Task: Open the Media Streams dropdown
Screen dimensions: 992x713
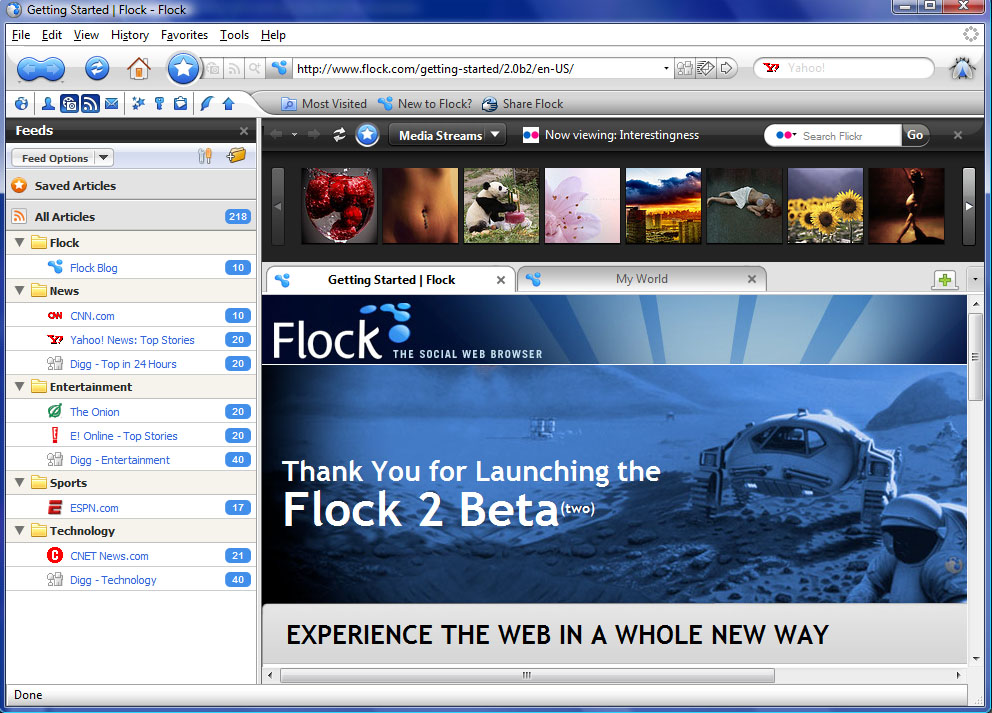Action: click(x=447, y=135)
